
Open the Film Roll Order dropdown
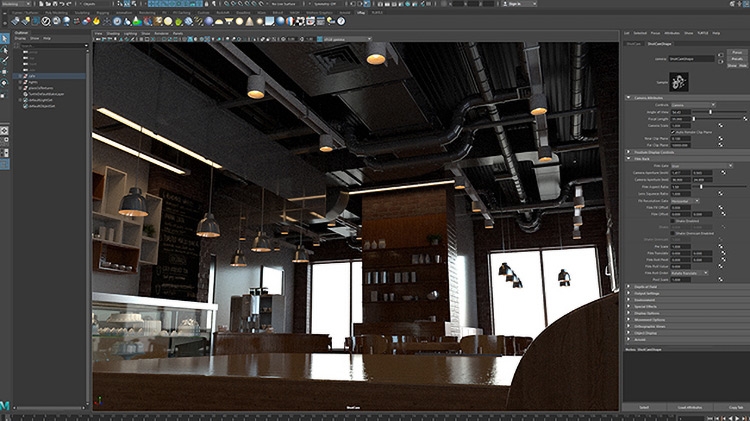click(689, 273)
